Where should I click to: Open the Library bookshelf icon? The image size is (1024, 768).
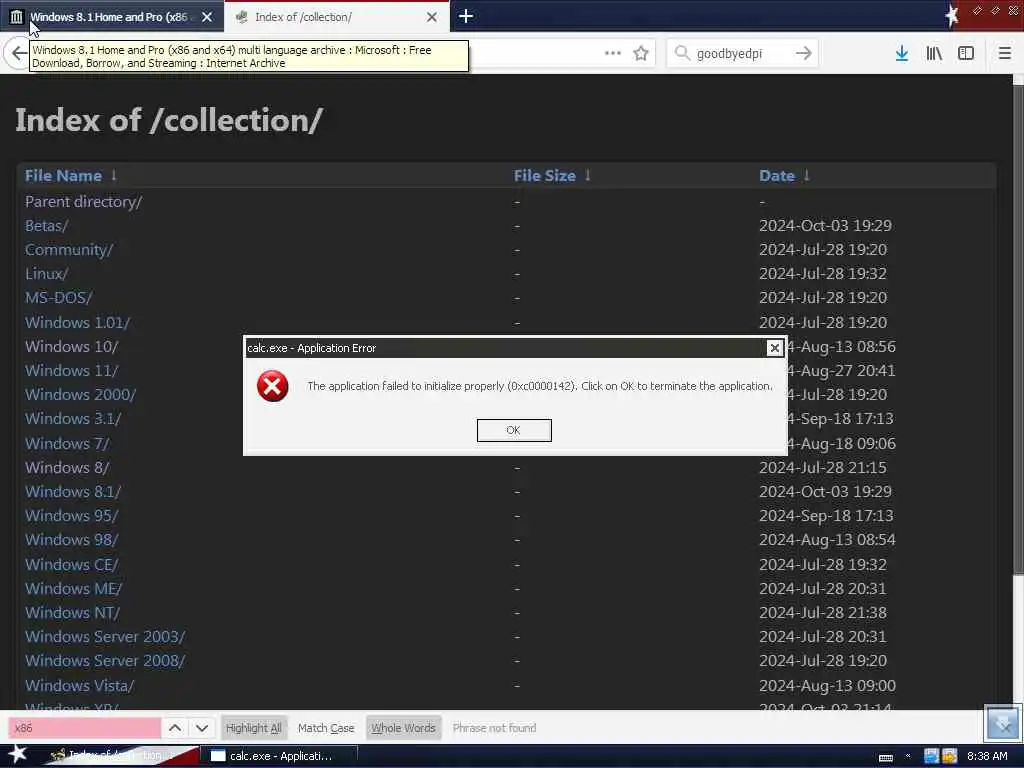[934, 53]
